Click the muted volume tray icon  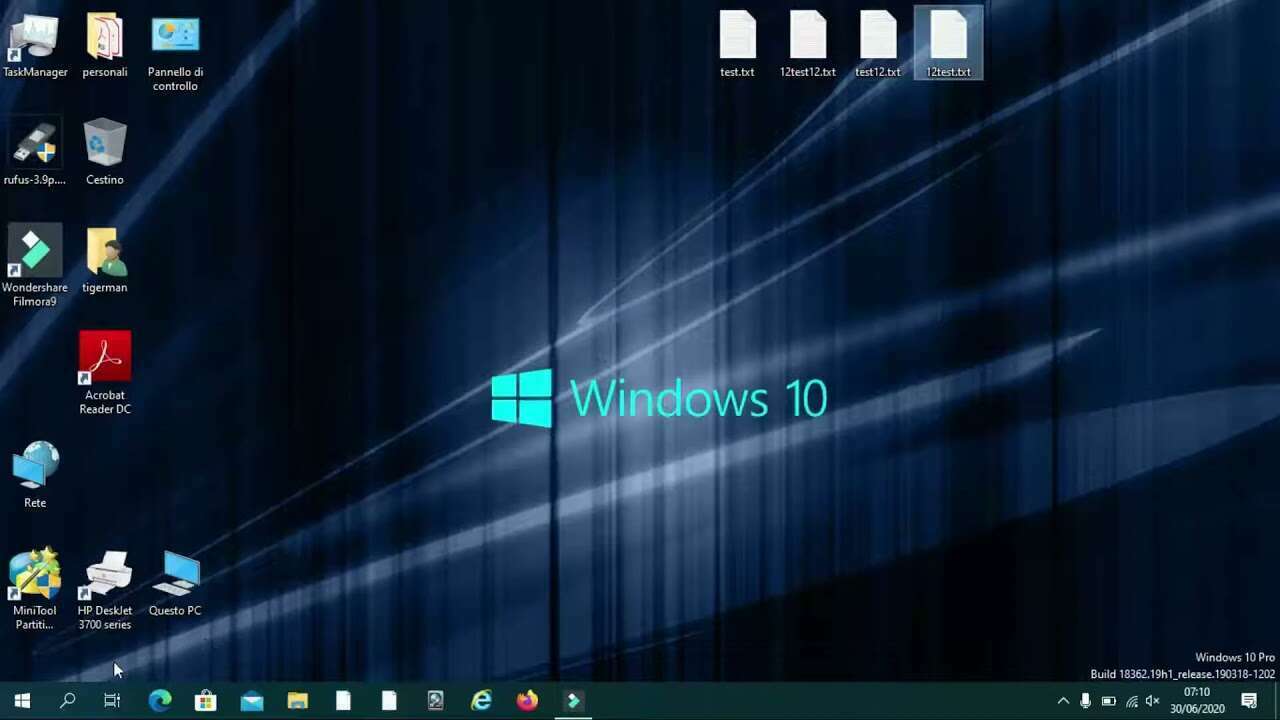(x=1152, y=701)
